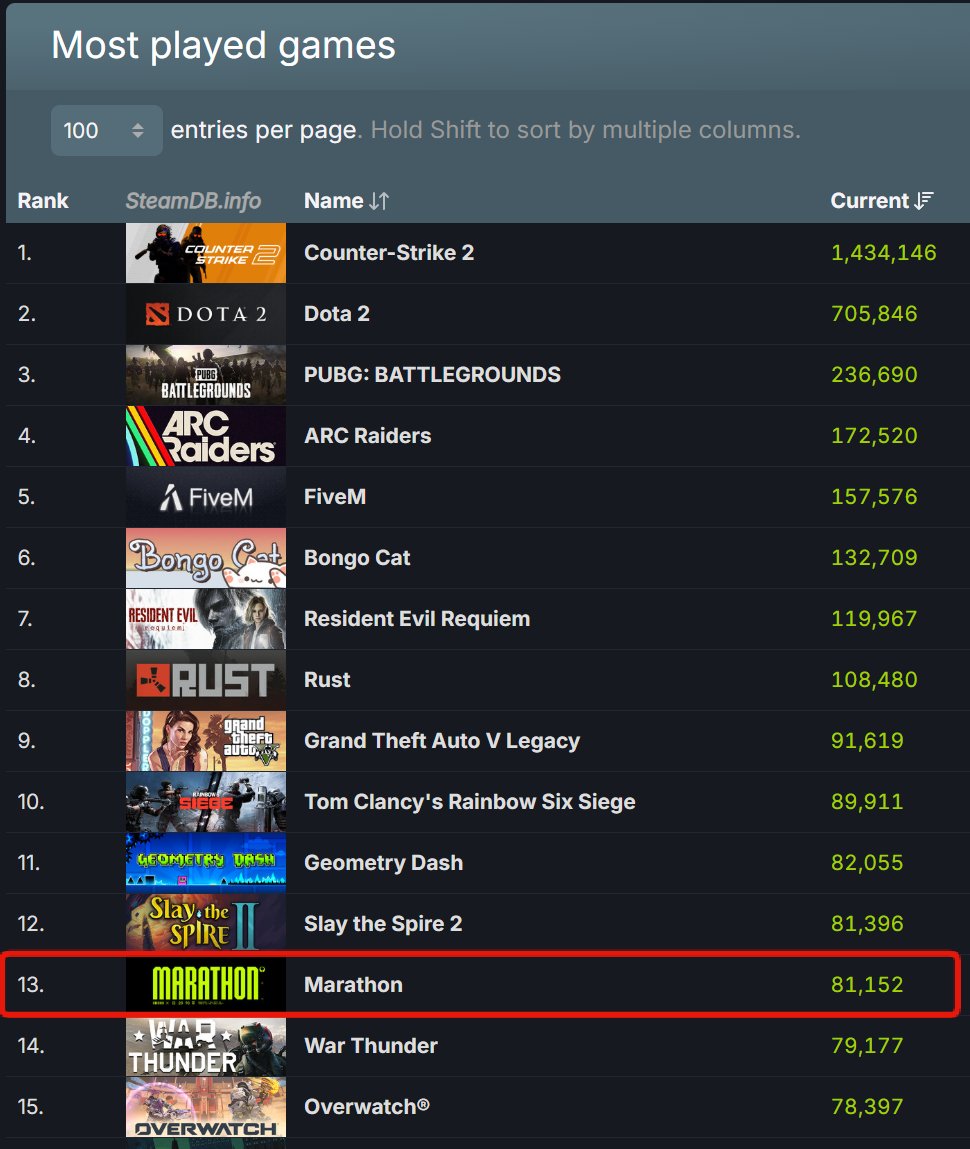
Task: Open the Slay the Spire 2 name link
Action: pyautogui.click(x=383, y=923)
